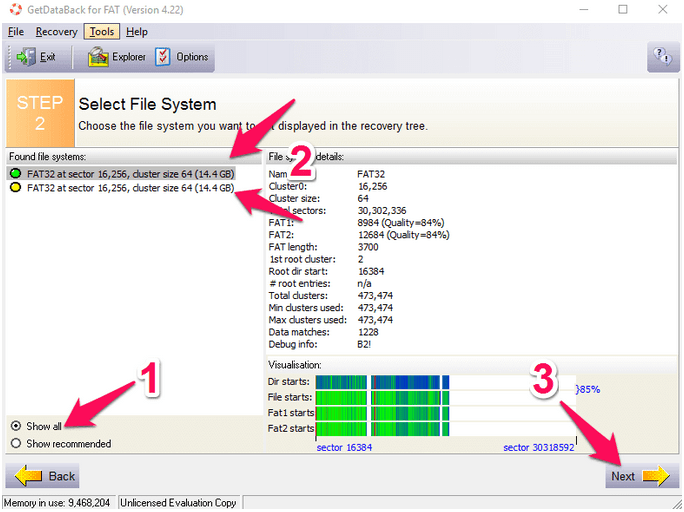The image size is (684, 512).
Task: Click the Fat1 starts visualisation bar
Action: point(382,413)
